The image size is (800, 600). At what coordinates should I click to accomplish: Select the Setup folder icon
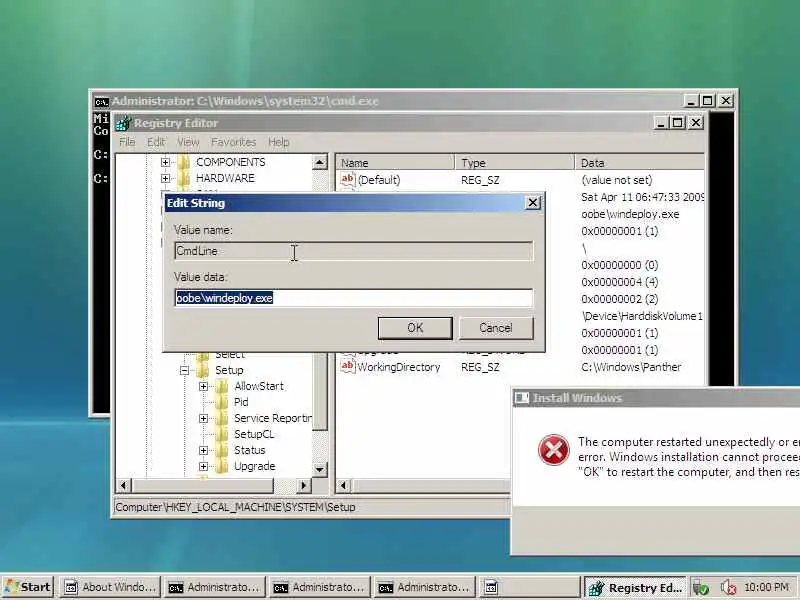point(203,370)
